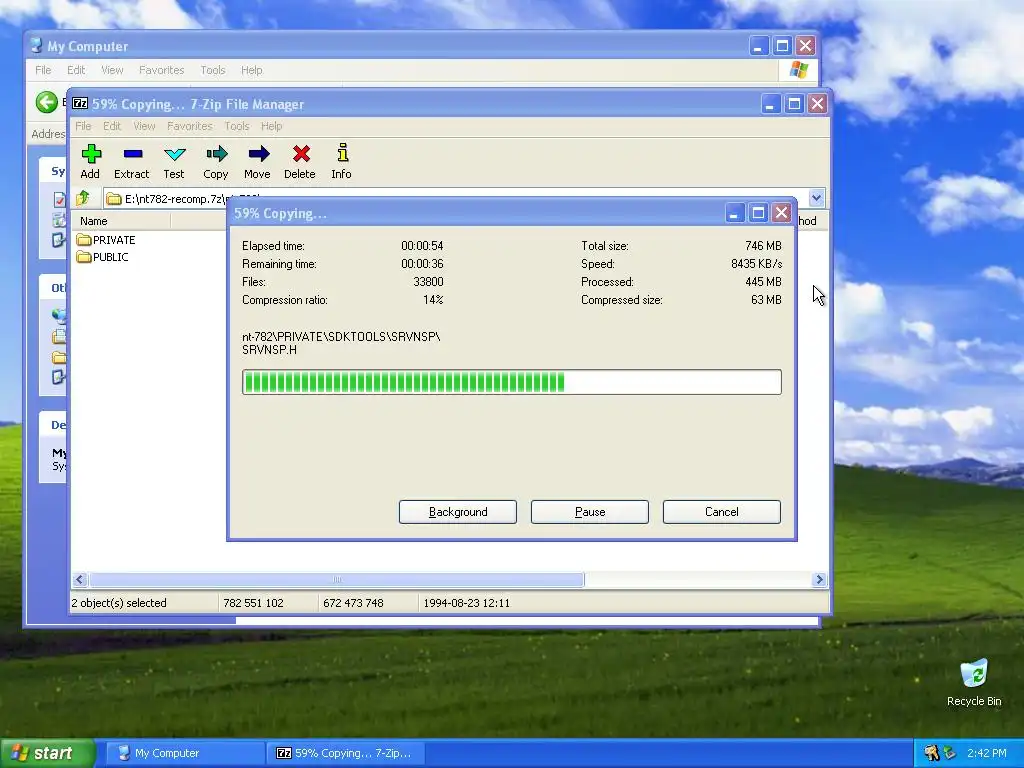Select the Move toolbar icon

click(257, 161)
